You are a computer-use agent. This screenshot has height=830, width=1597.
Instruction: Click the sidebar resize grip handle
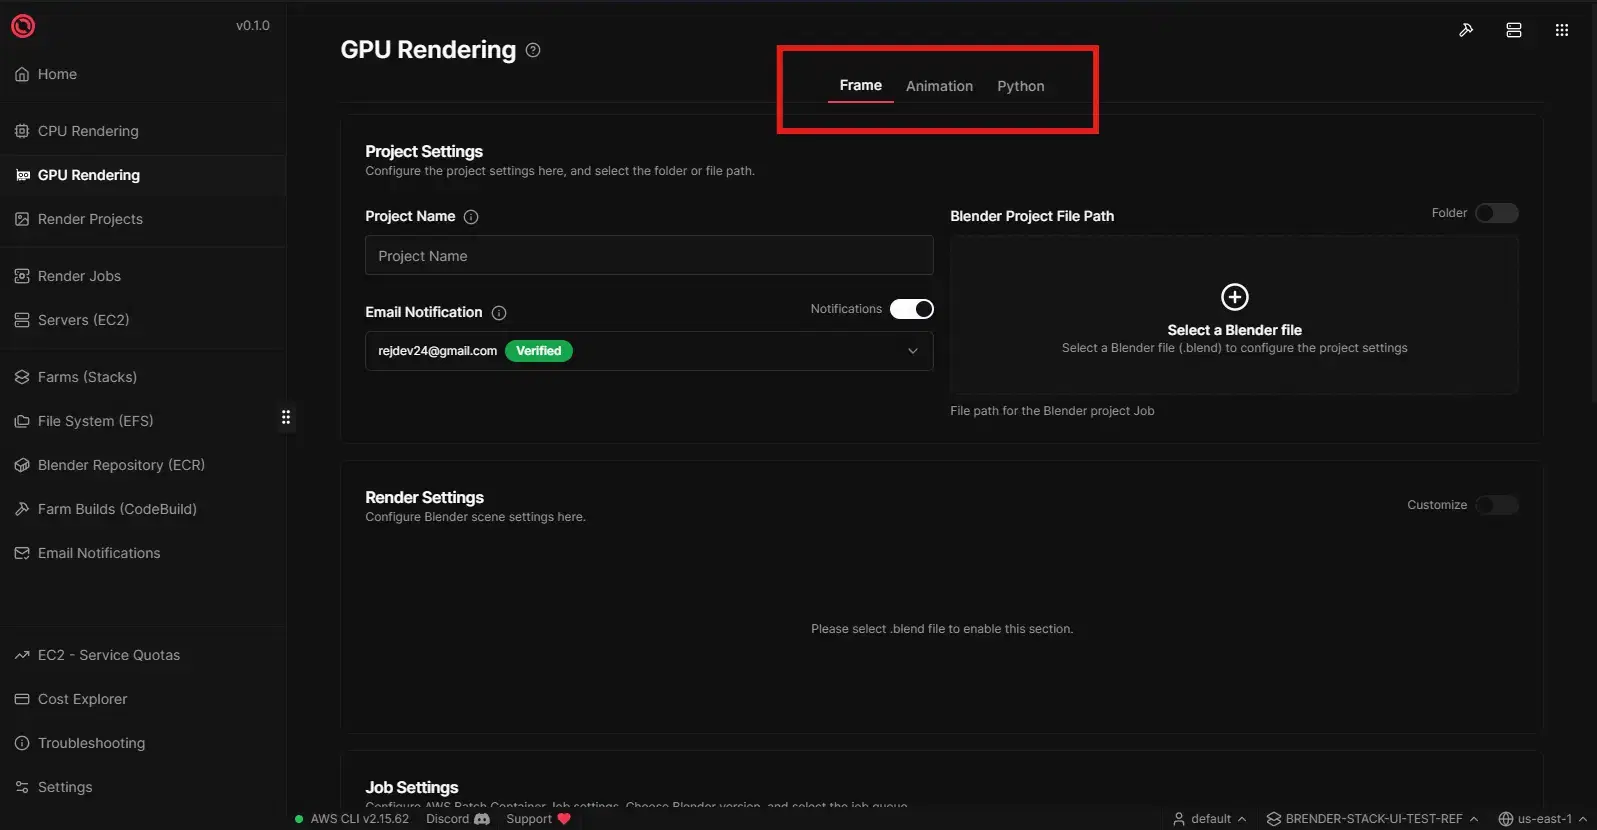[286, 417]
